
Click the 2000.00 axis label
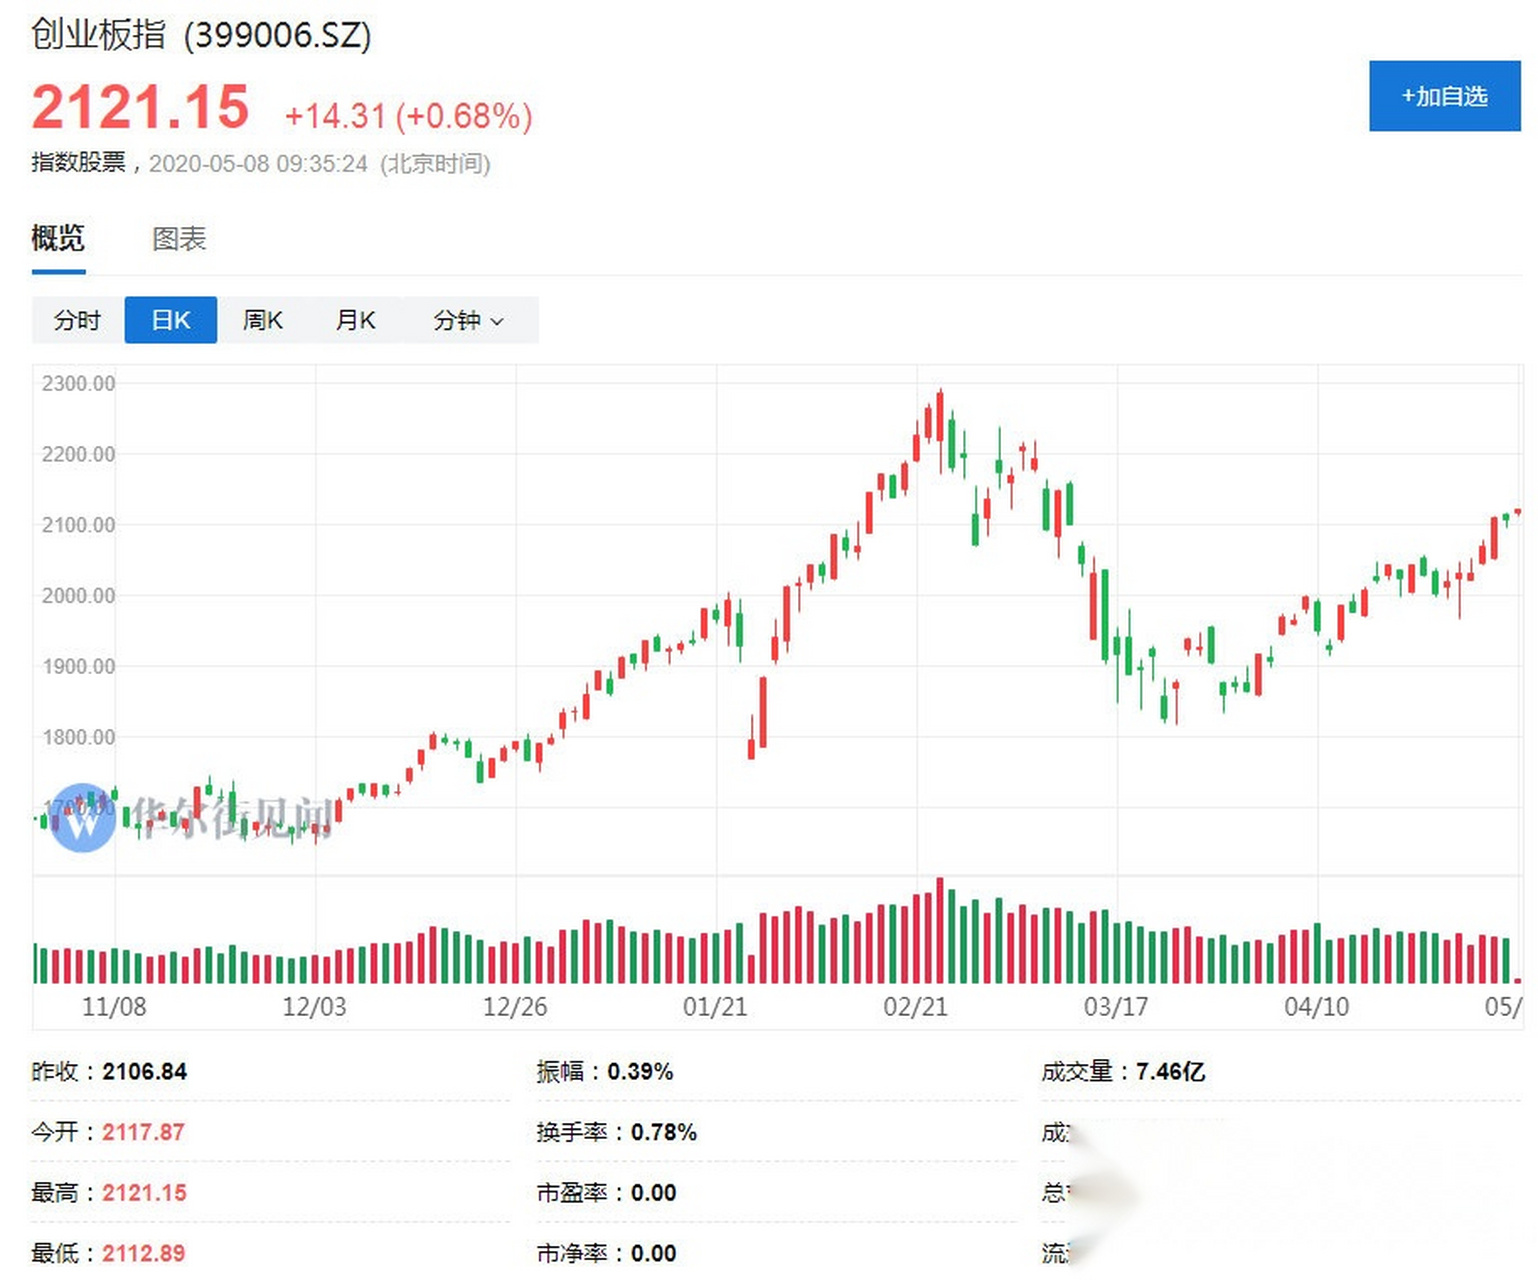(78, 595)
